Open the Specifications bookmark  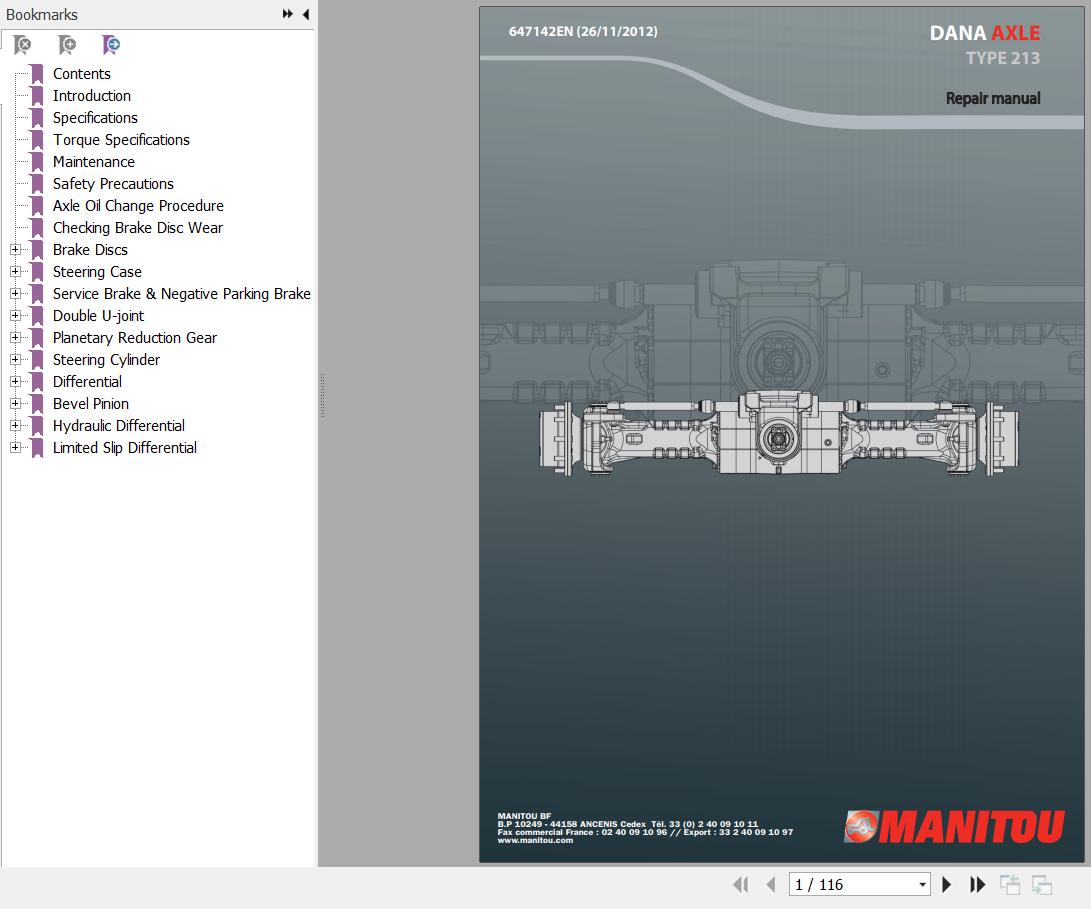pos(95,118)
